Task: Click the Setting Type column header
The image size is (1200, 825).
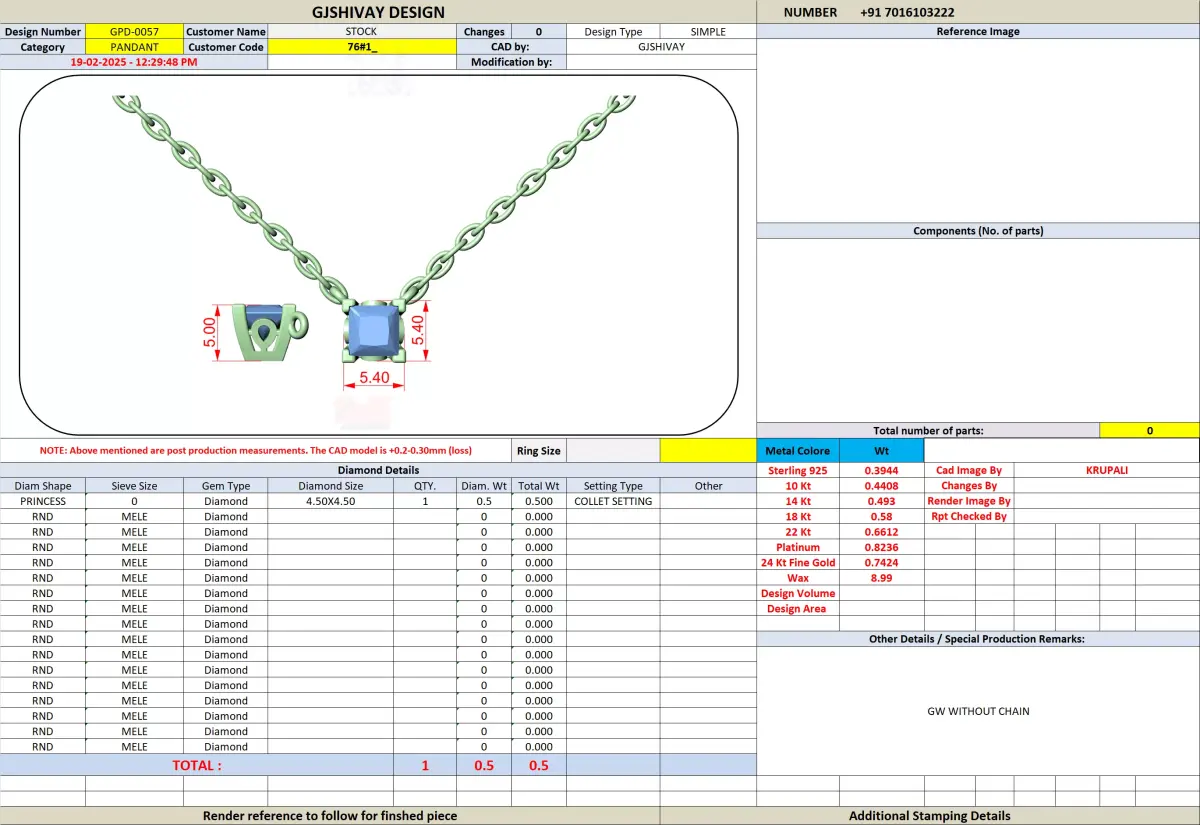Action: 613,486
